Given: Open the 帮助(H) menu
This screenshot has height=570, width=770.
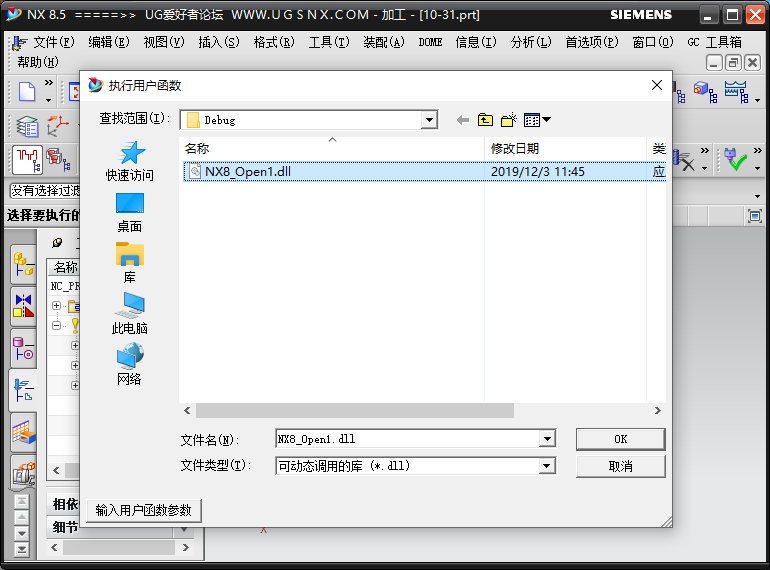Looking at the screenshot, I should pos(38,62).
